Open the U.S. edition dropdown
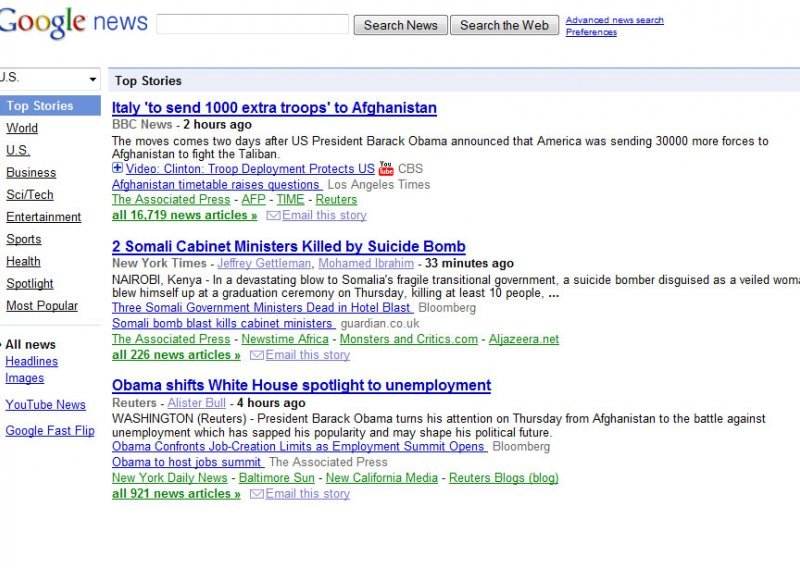The image size is (800, 568). [49, 79]
